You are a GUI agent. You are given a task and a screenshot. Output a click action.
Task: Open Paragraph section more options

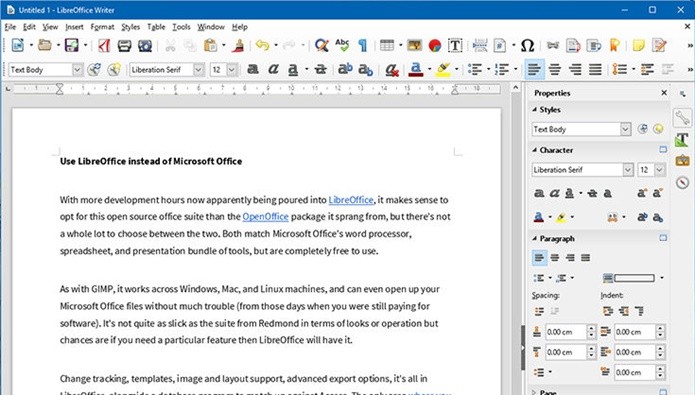coord(663,238)
